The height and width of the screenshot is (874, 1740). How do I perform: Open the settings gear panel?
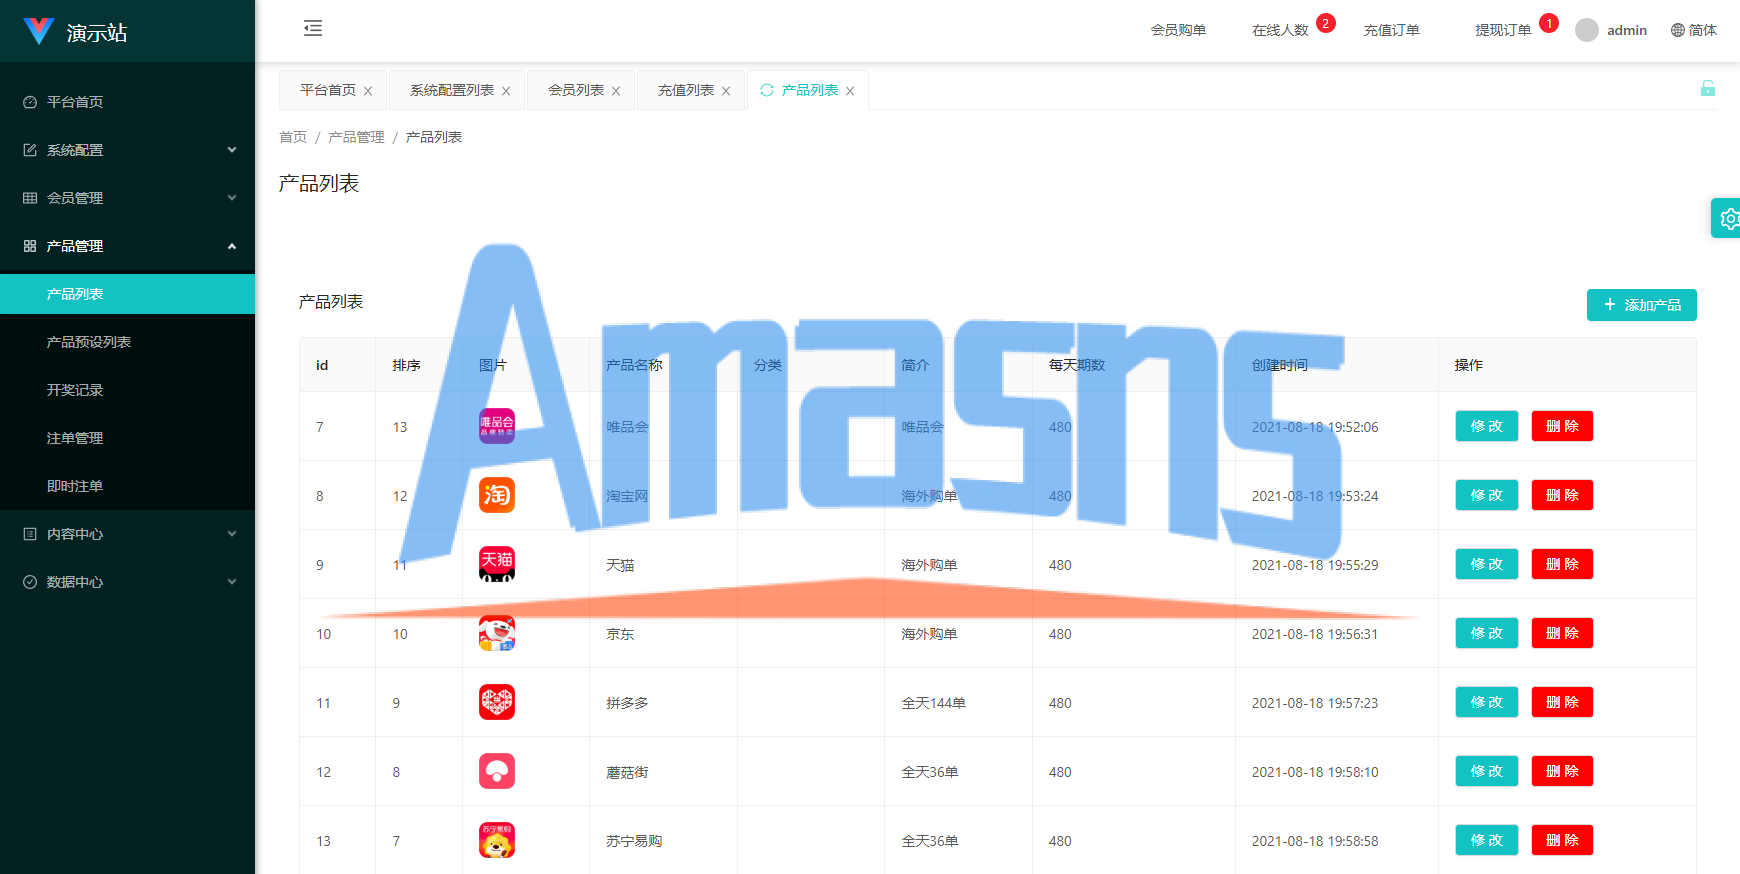tap(1728, 218)
